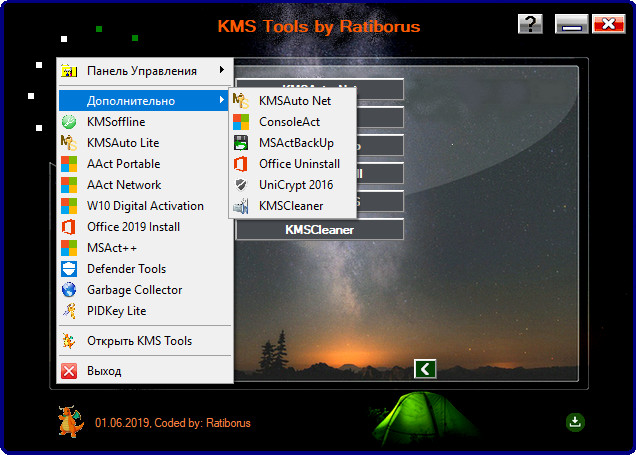The height and width of the screenshot is (455, 636).
Task: Select AAct Portable from the menu
Action: point(123,164)
